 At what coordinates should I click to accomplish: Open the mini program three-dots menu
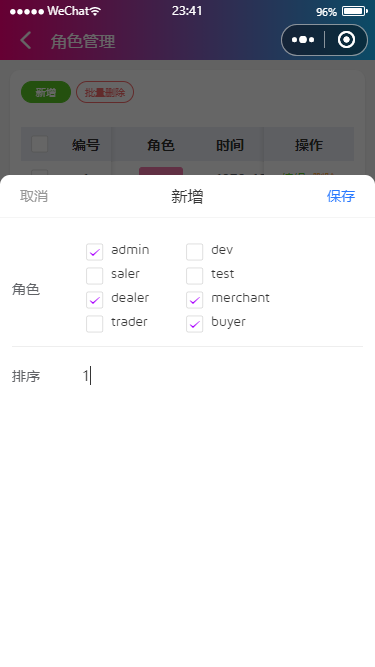click(x=303, y=40)
